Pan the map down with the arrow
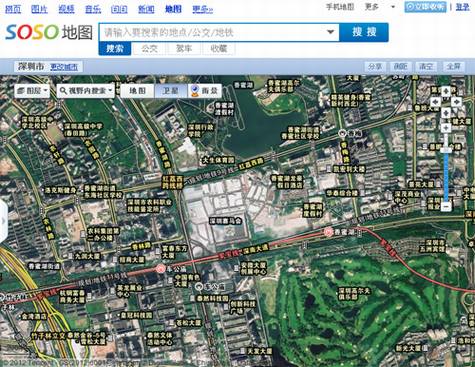This screenshot has width=475, height=367. point(446,113)
